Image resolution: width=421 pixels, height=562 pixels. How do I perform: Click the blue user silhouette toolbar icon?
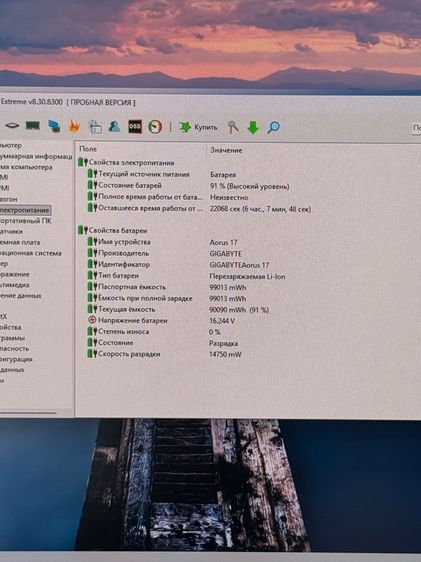click(114, 127)
